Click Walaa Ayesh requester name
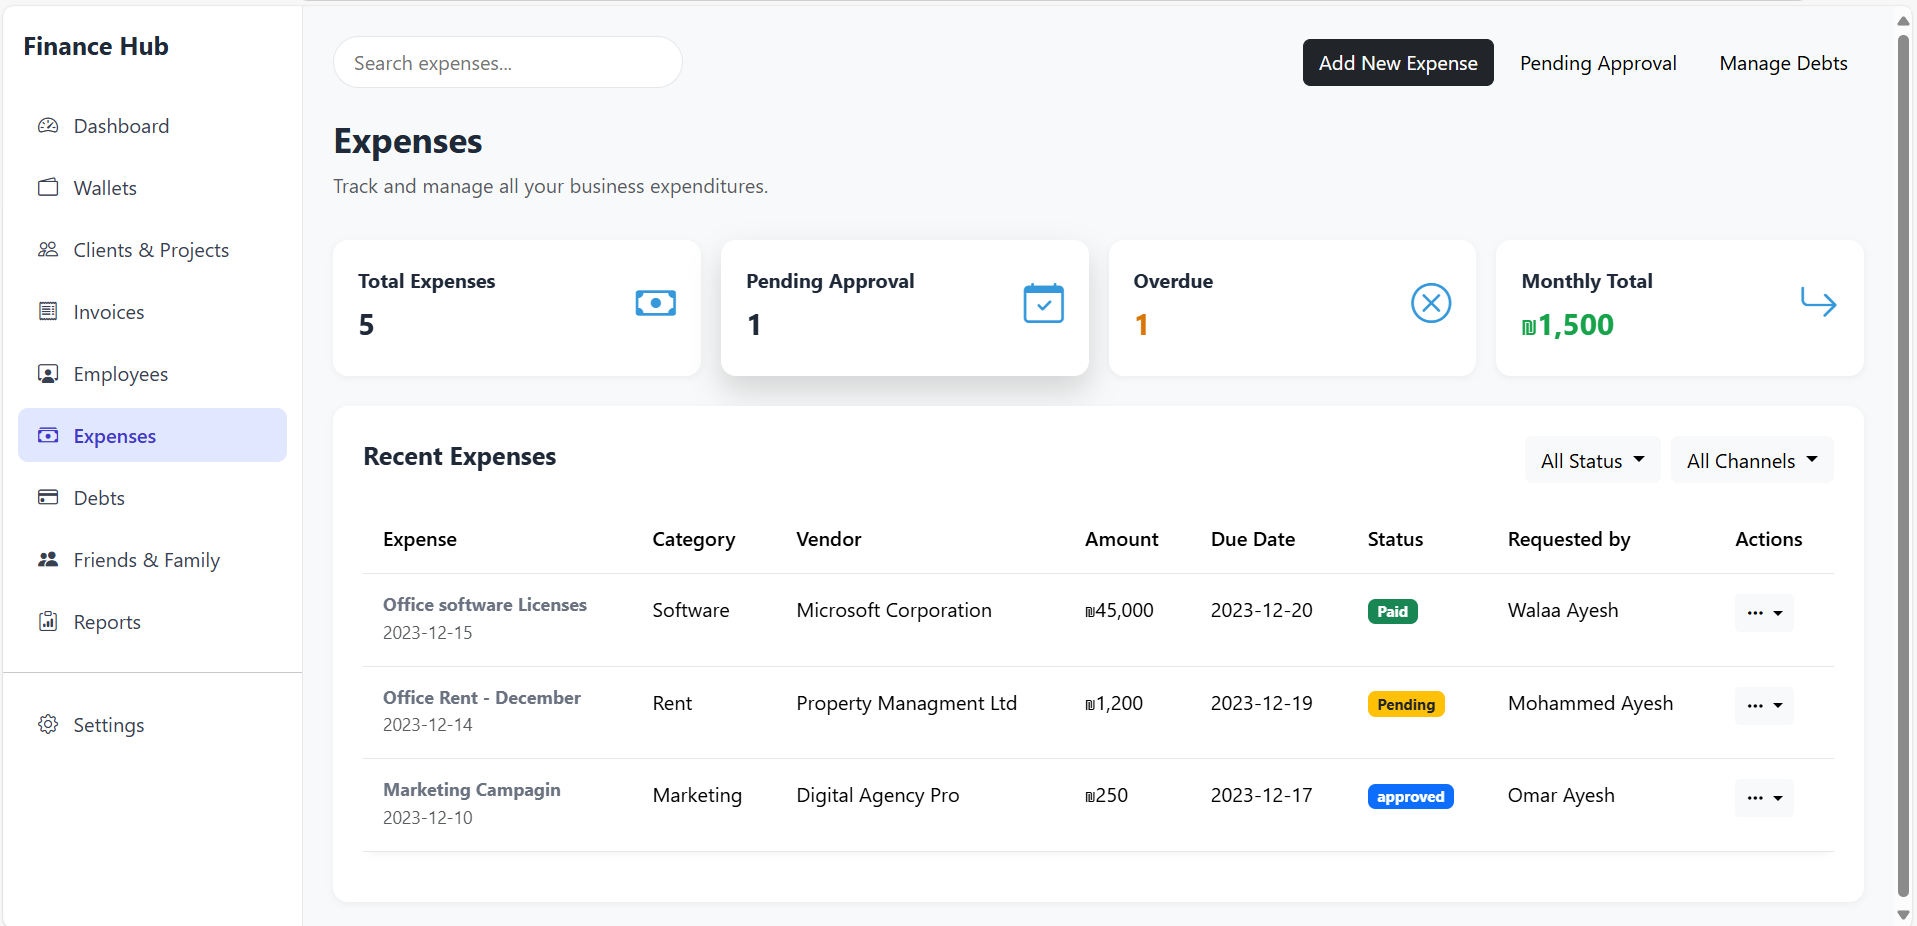 [x=1563, y=610]
